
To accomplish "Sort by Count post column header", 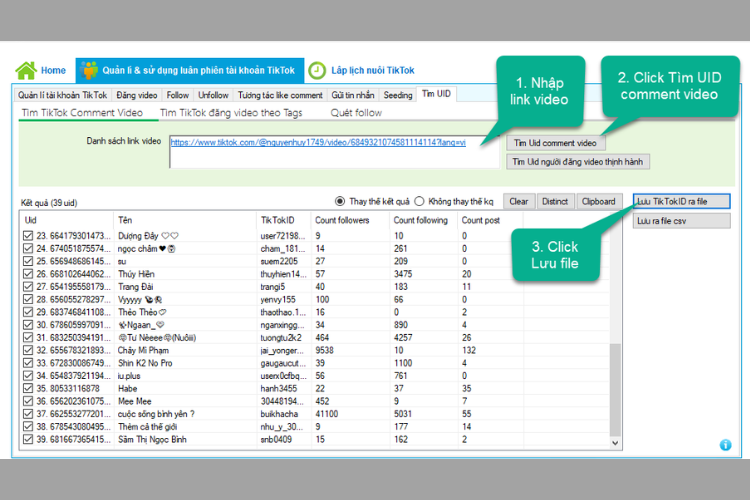I will pyautogui.click(x=490, y=220).
